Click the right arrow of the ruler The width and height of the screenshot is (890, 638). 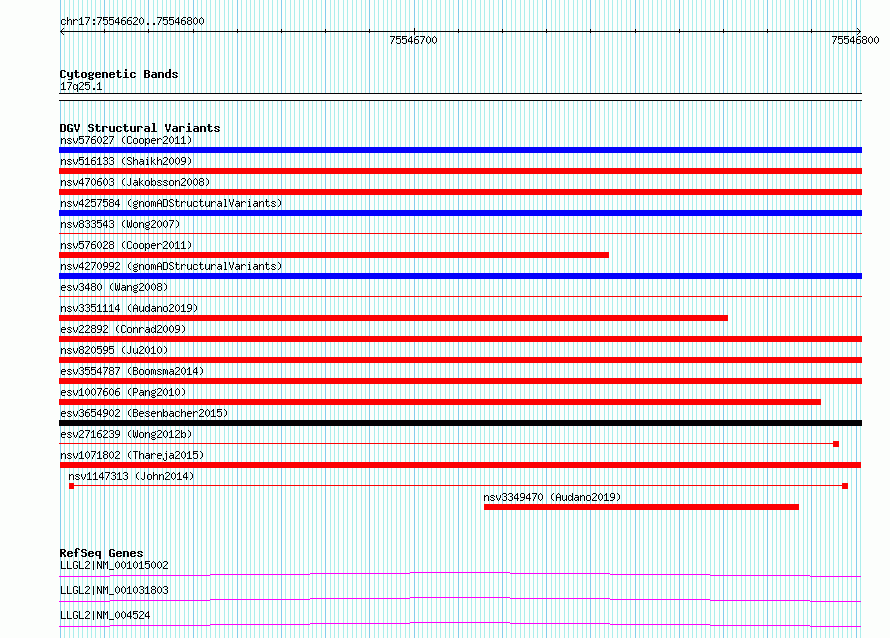858,31
